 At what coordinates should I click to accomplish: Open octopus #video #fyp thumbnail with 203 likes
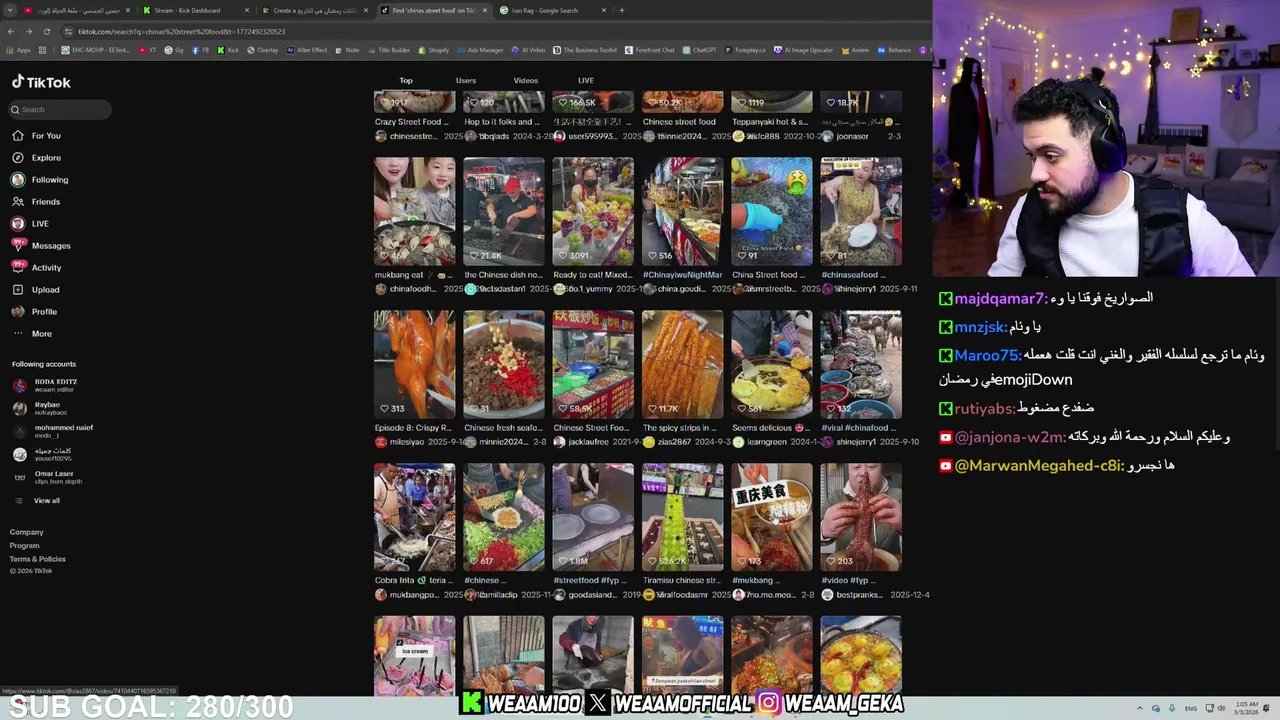[x=861, y=517]
